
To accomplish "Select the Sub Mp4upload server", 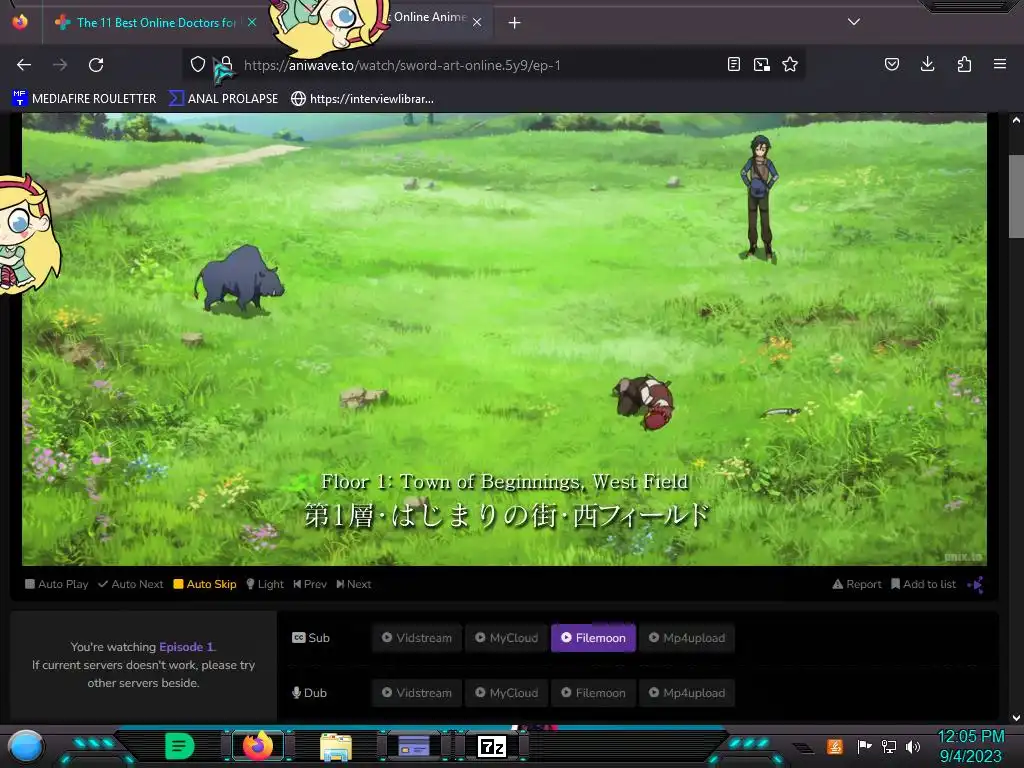I will (687, 638).
